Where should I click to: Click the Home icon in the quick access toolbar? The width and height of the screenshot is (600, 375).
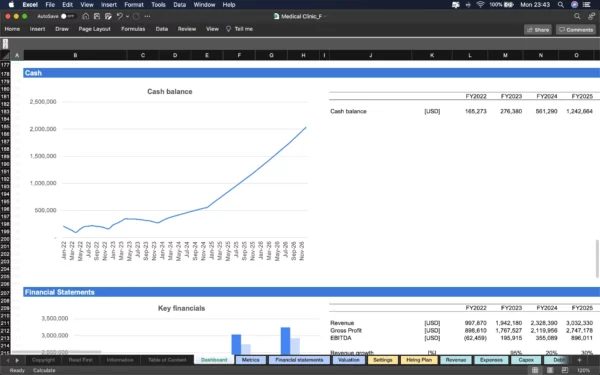coord(86,16)
